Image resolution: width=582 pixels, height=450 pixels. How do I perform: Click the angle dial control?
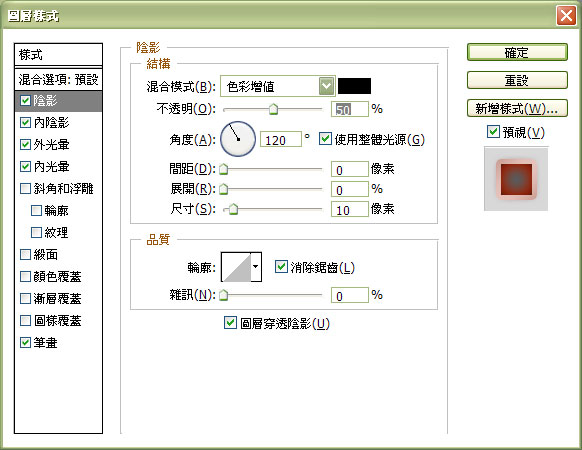[238, 139]
